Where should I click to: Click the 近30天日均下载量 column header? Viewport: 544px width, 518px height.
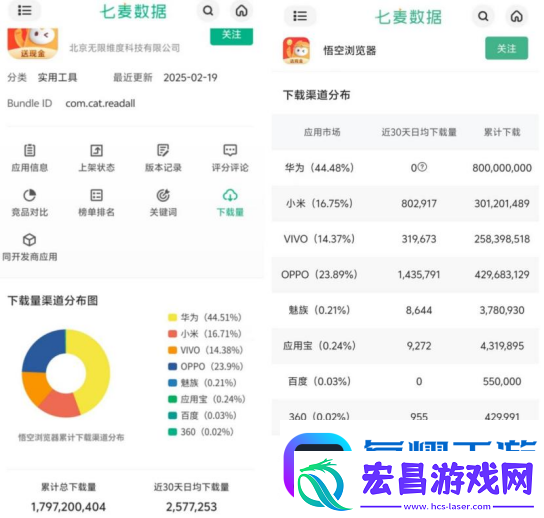click(x=419, y=132)
